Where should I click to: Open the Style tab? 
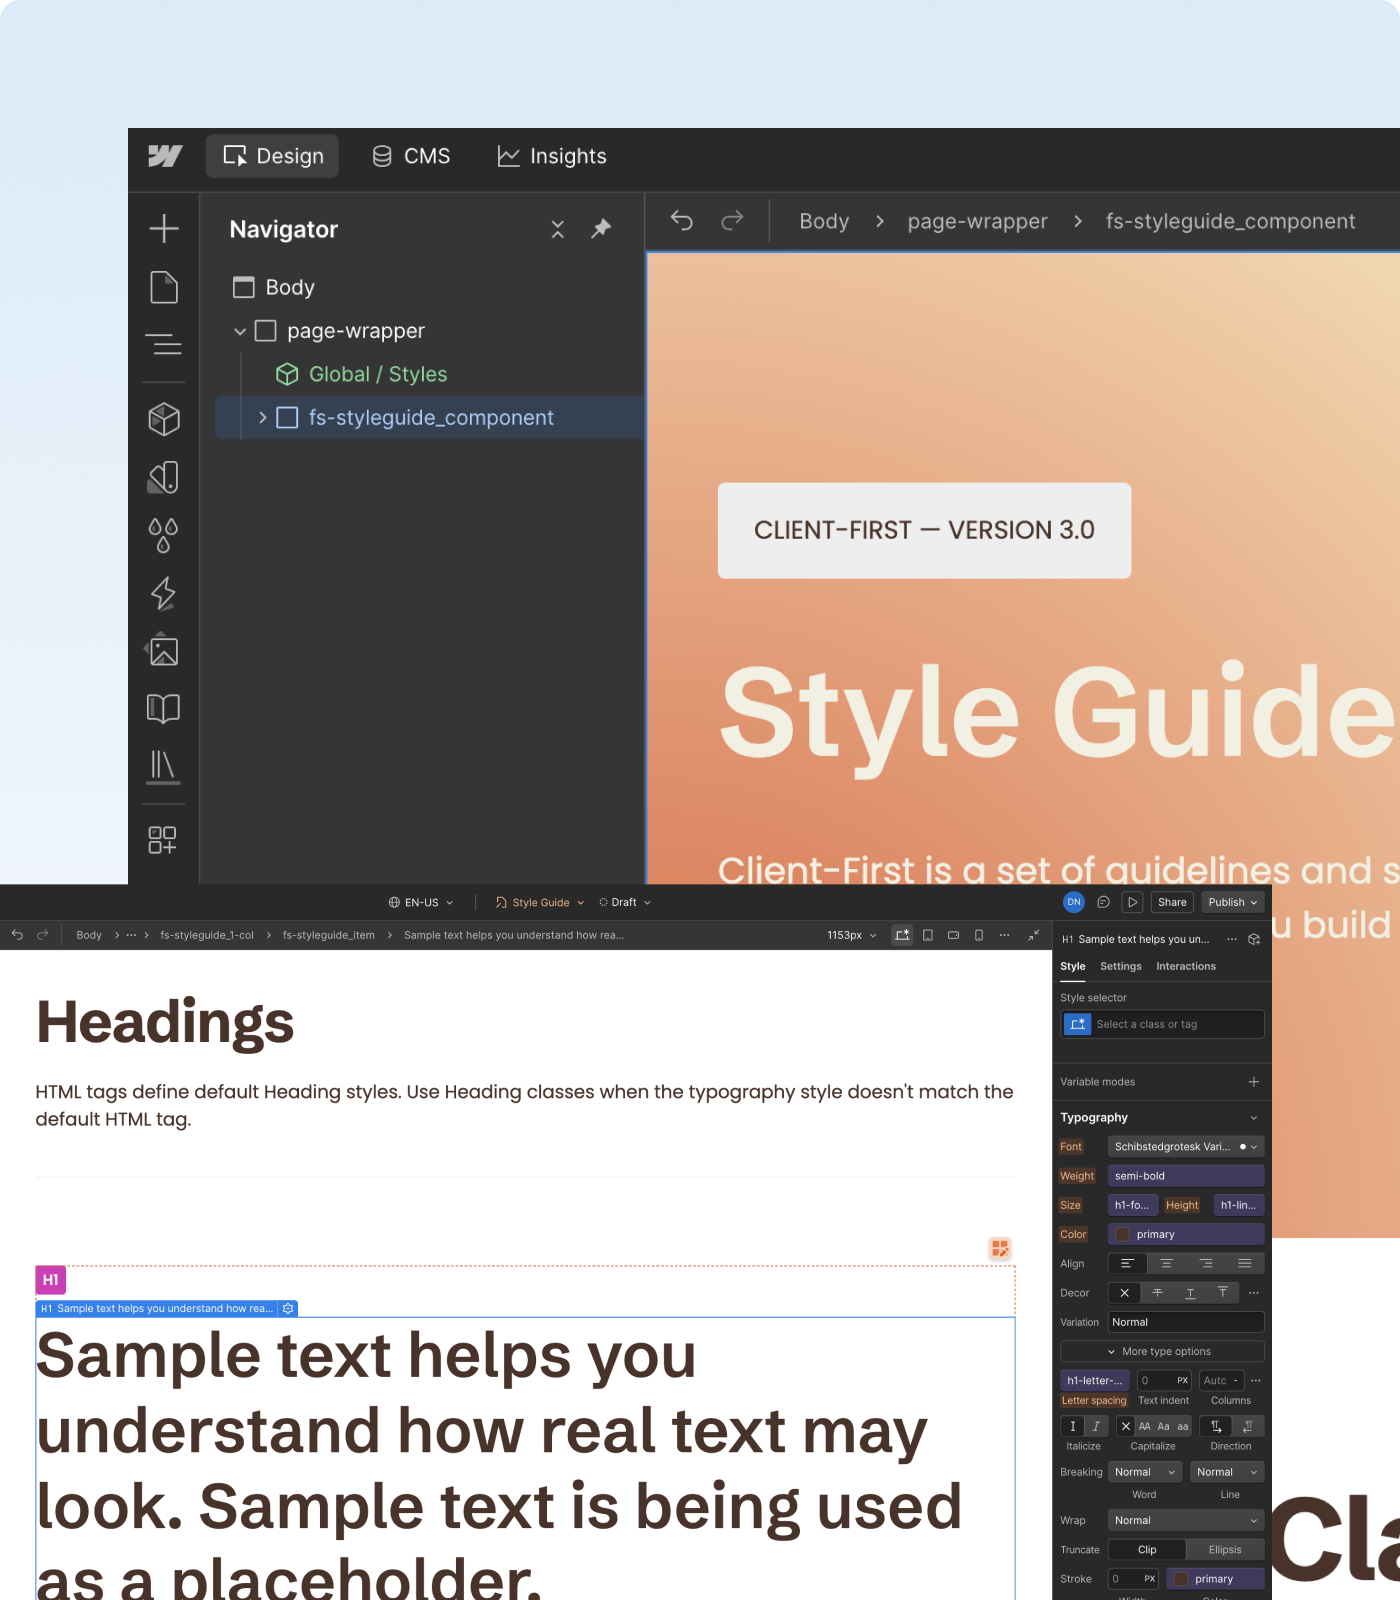1073,966
